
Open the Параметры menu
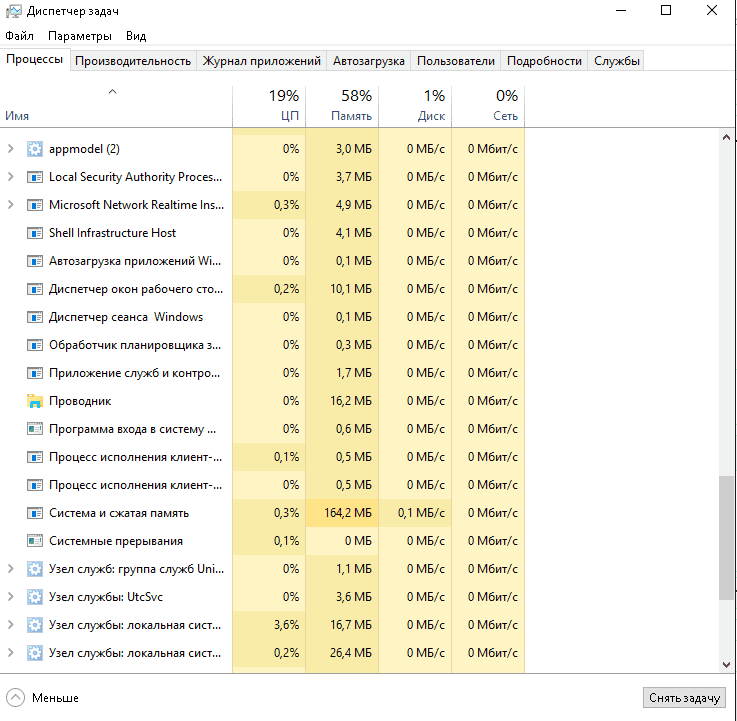pos(80,36)
